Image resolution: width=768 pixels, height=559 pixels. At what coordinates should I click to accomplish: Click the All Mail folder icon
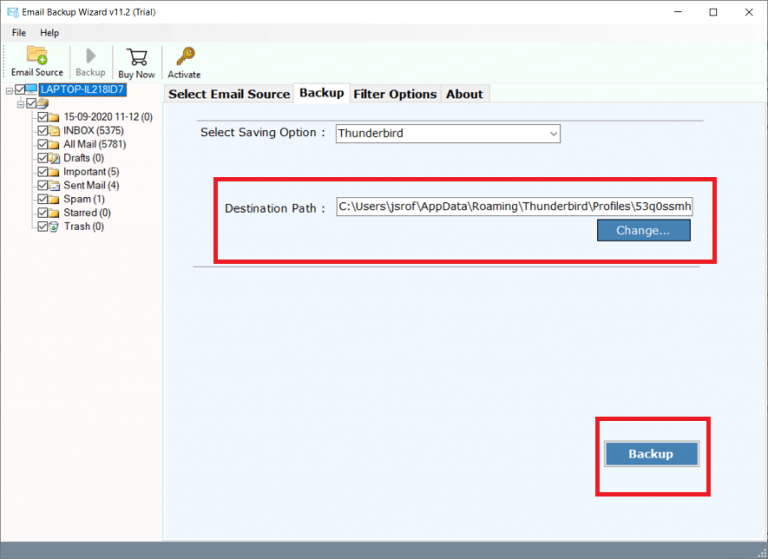(x=54, y=145)
